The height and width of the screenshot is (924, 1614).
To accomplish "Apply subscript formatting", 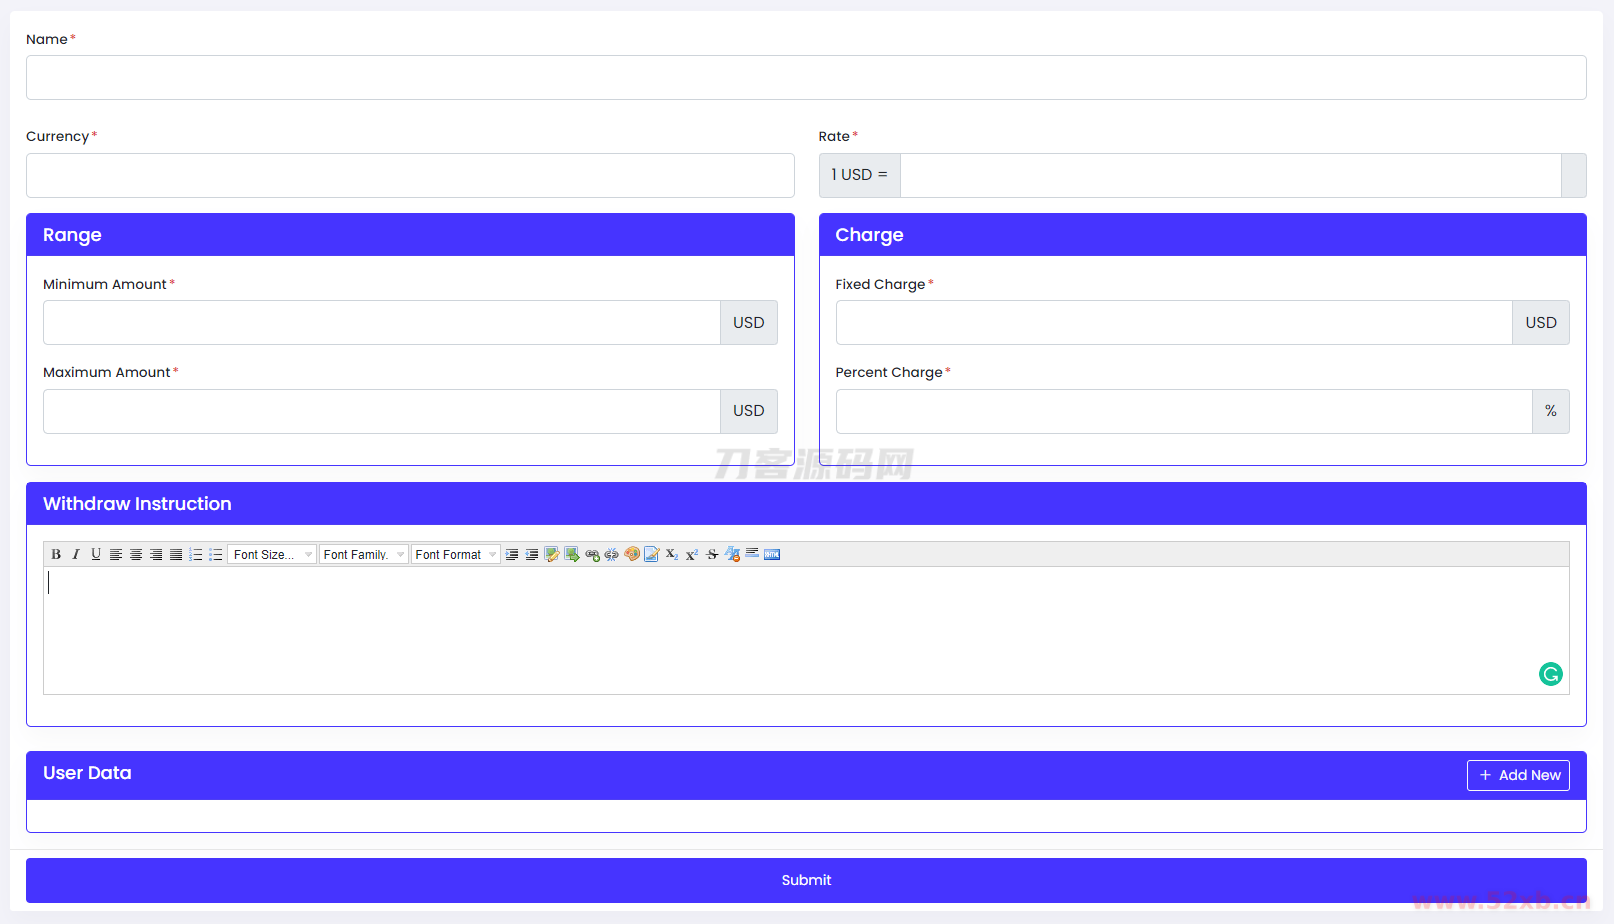I will (672, 555).
